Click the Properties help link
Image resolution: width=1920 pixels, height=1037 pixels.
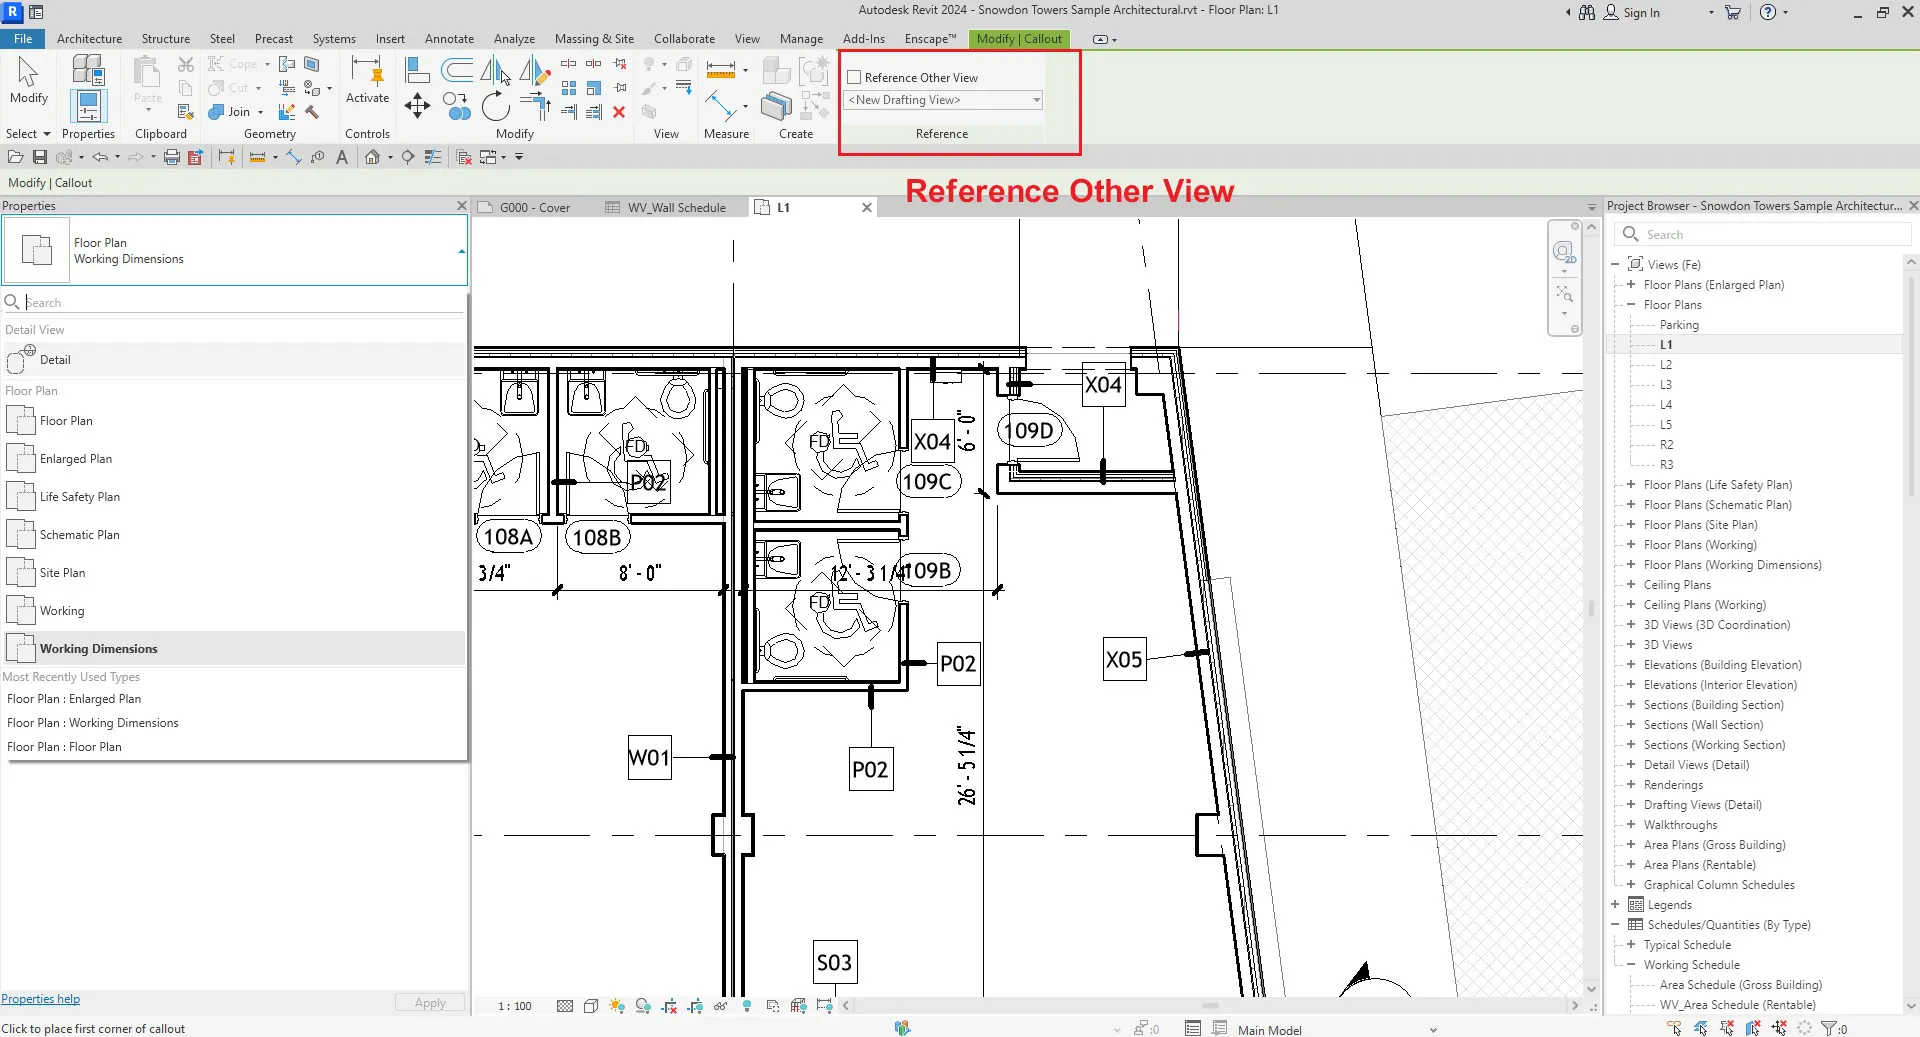tap(41, 999)
